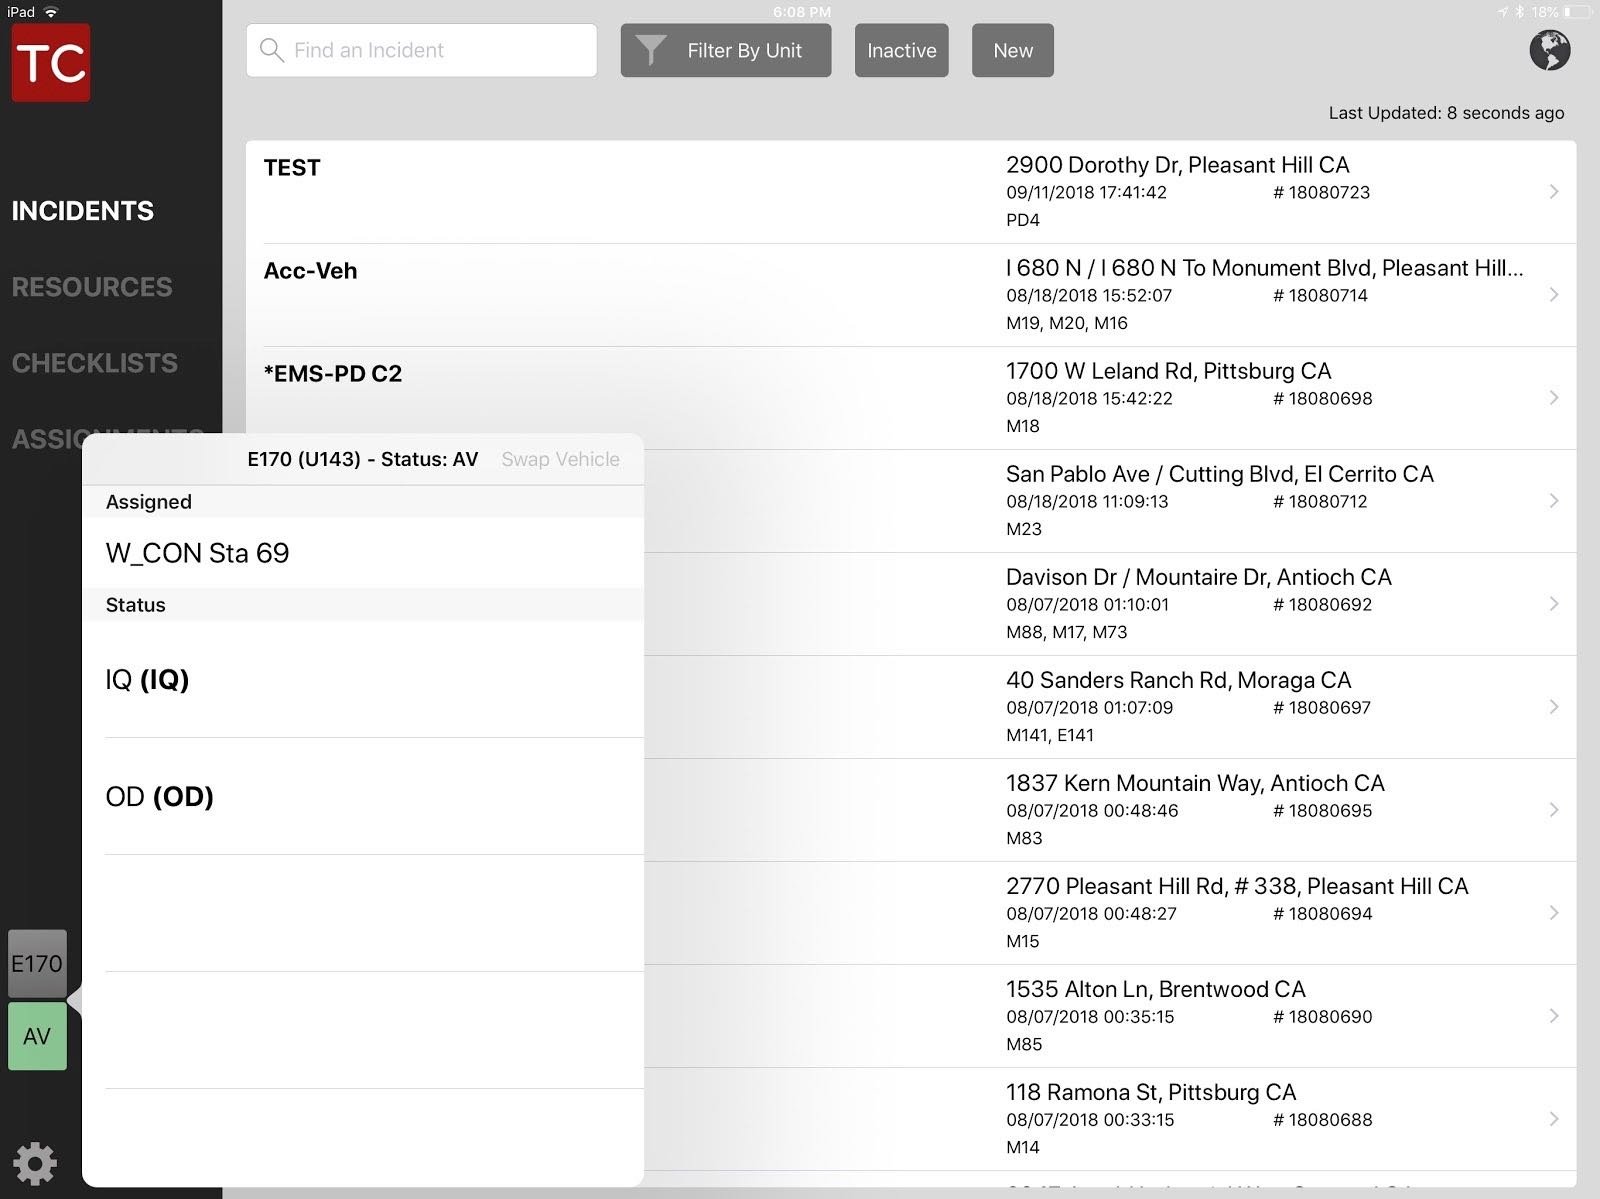Expand the Acc-Veh incident via its chevron
This screenshot has height=1199, width=1600.
pyautogui.click(x=1553, y=294)
